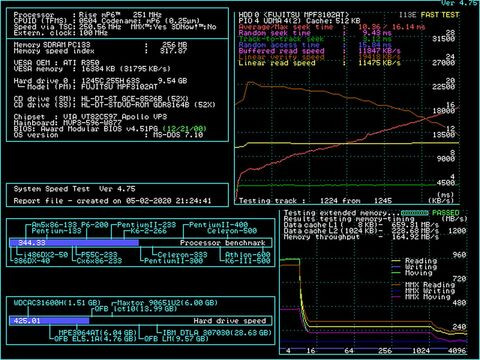Viewport: 480px width, 360px height.
Task: Select the Buffered read speed row
Action: point(319,51)
